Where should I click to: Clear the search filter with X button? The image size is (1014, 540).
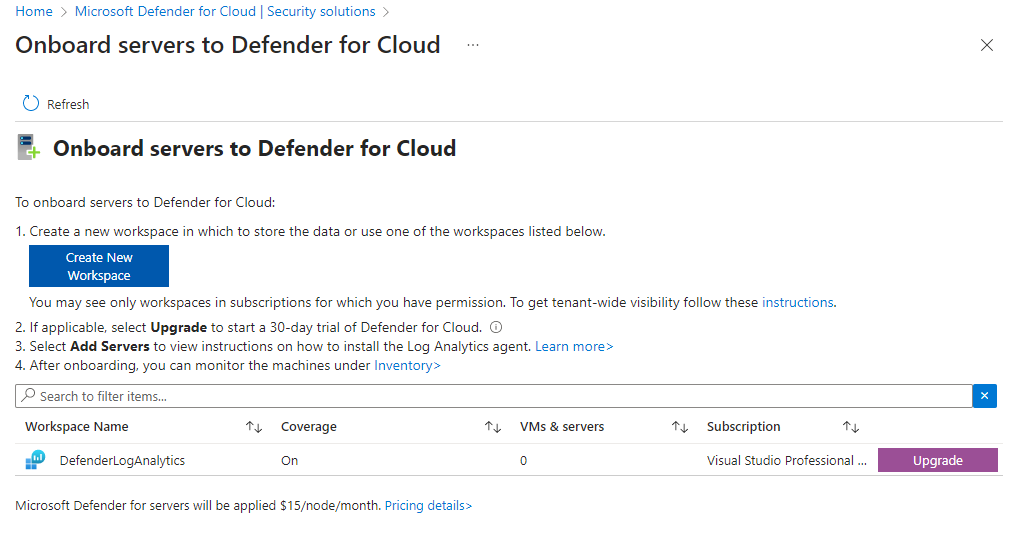coord(985,396)
